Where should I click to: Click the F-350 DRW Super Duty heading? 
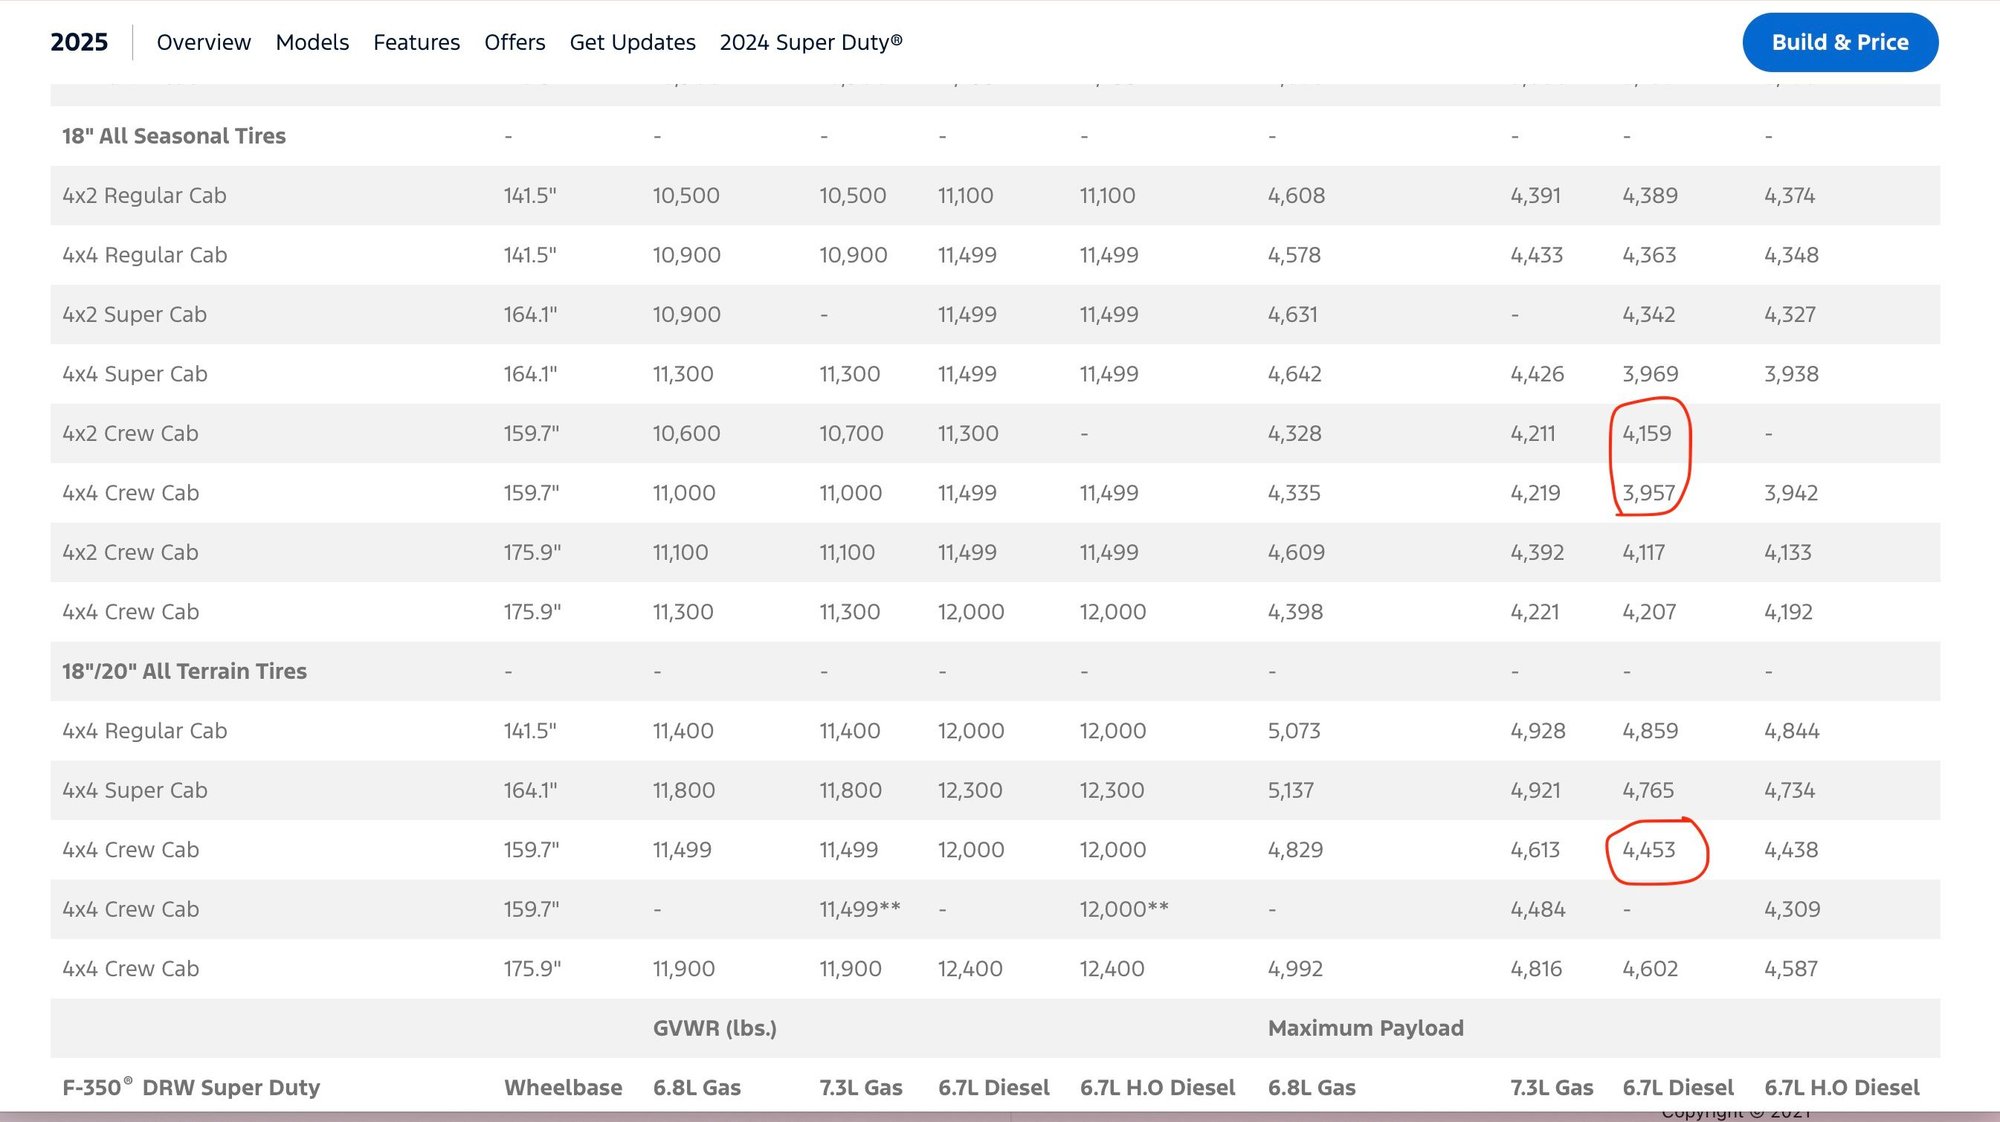pos(191,1087)
